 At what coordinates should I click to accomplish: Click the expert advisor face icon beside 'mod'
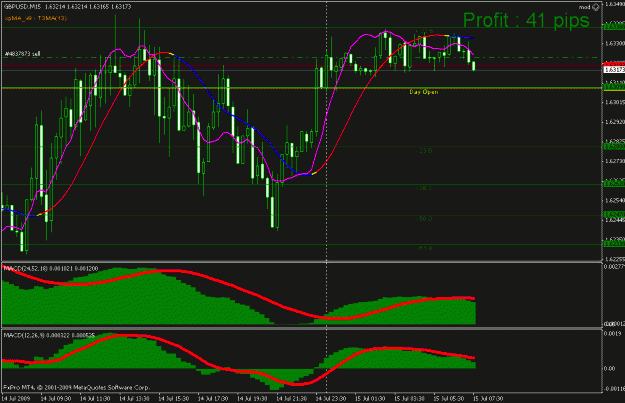click(x=596, y=7)
